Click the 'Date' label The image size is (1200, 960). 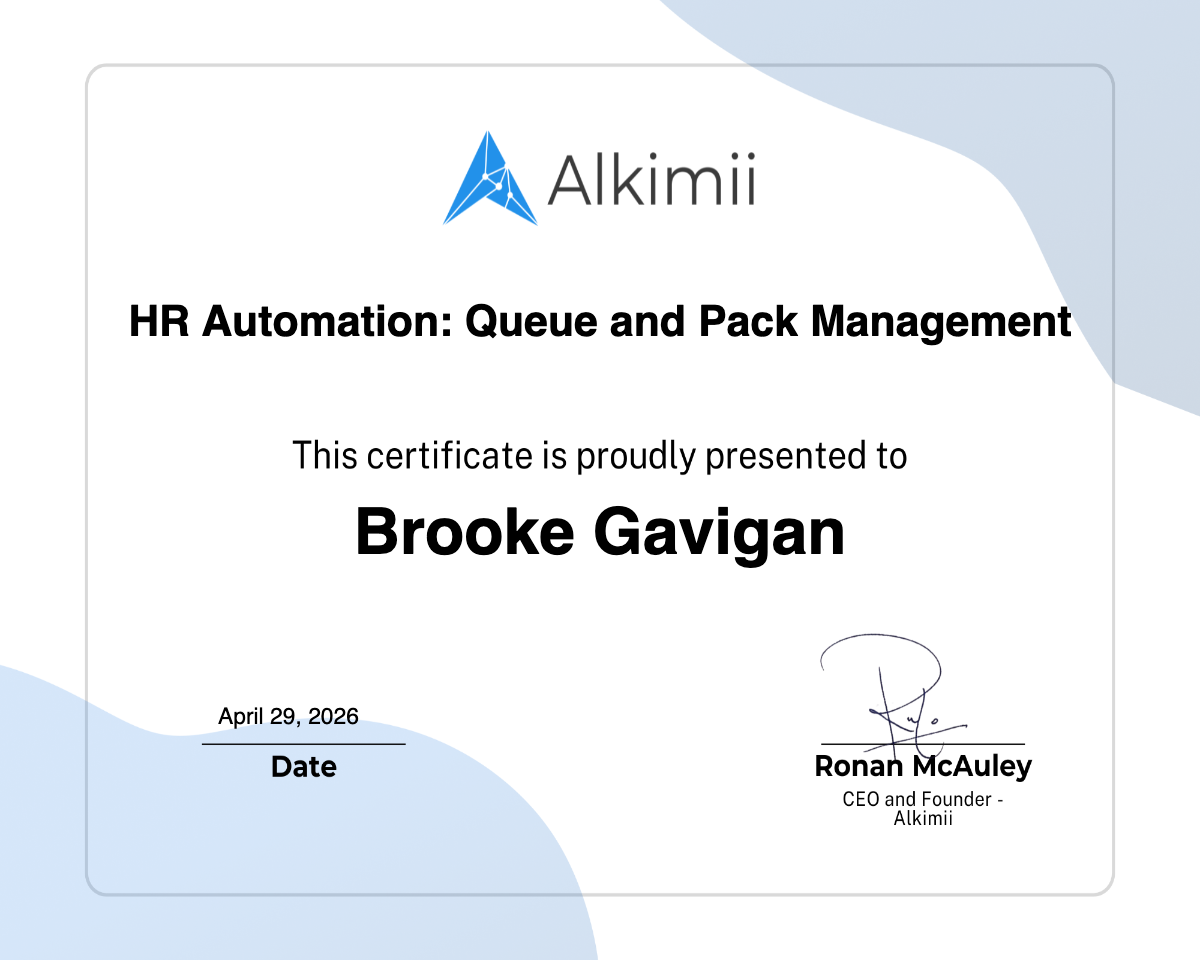pyautogui.click(x=304, y=767)
